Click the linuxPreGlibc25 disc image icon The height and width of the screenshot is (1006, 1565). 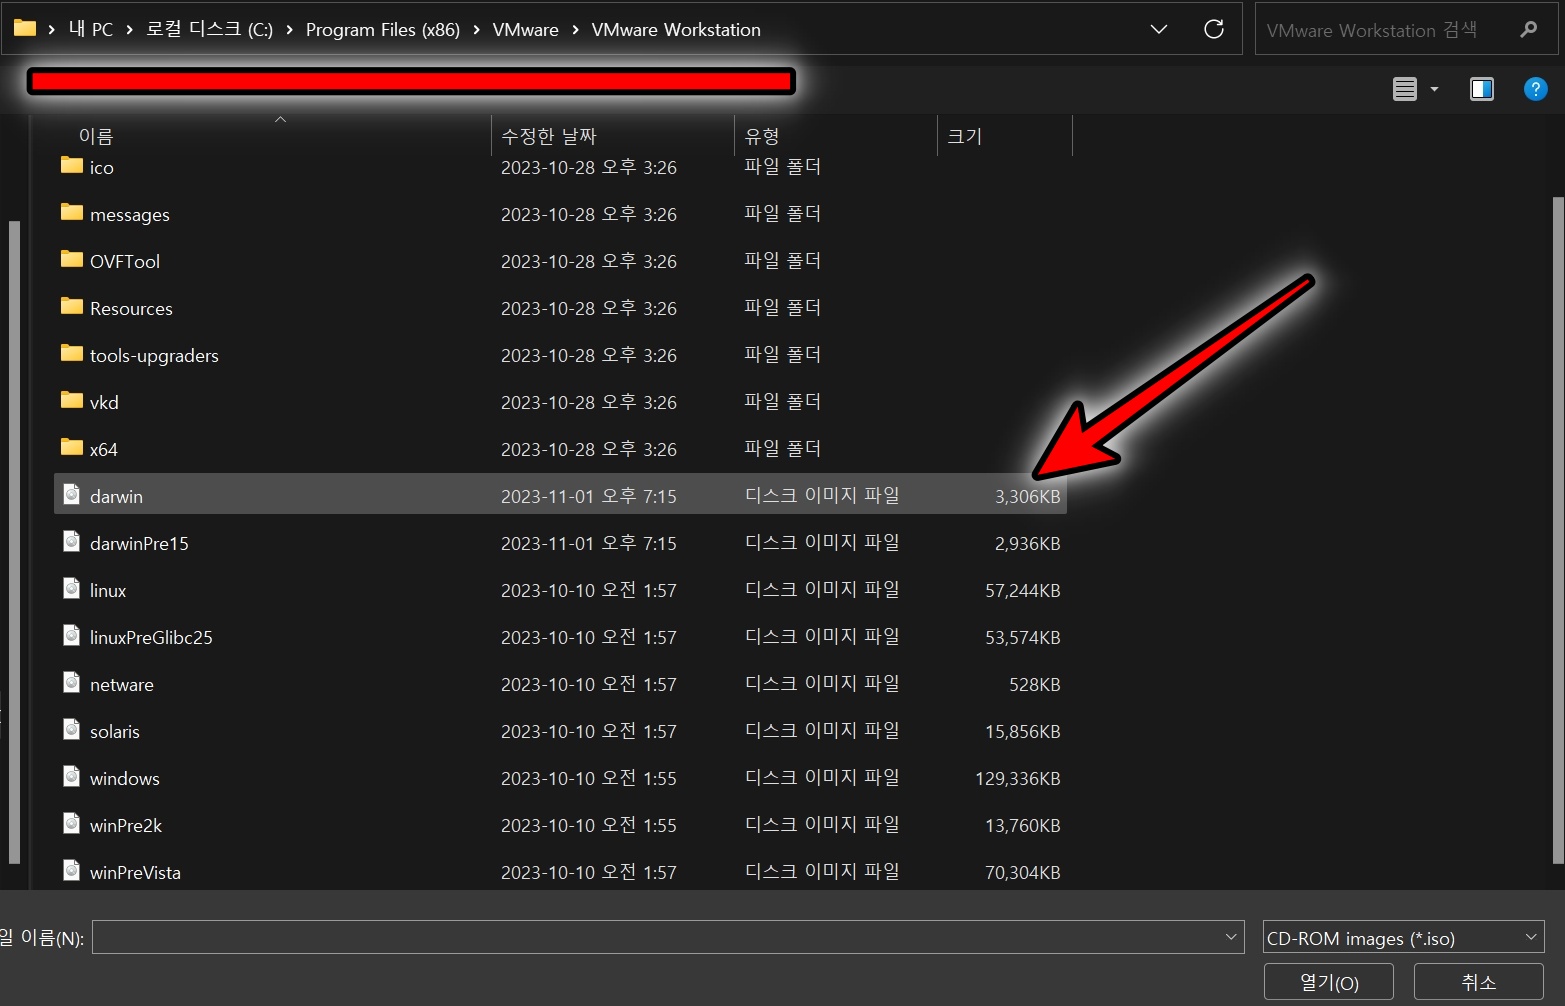tap(72, 635)
